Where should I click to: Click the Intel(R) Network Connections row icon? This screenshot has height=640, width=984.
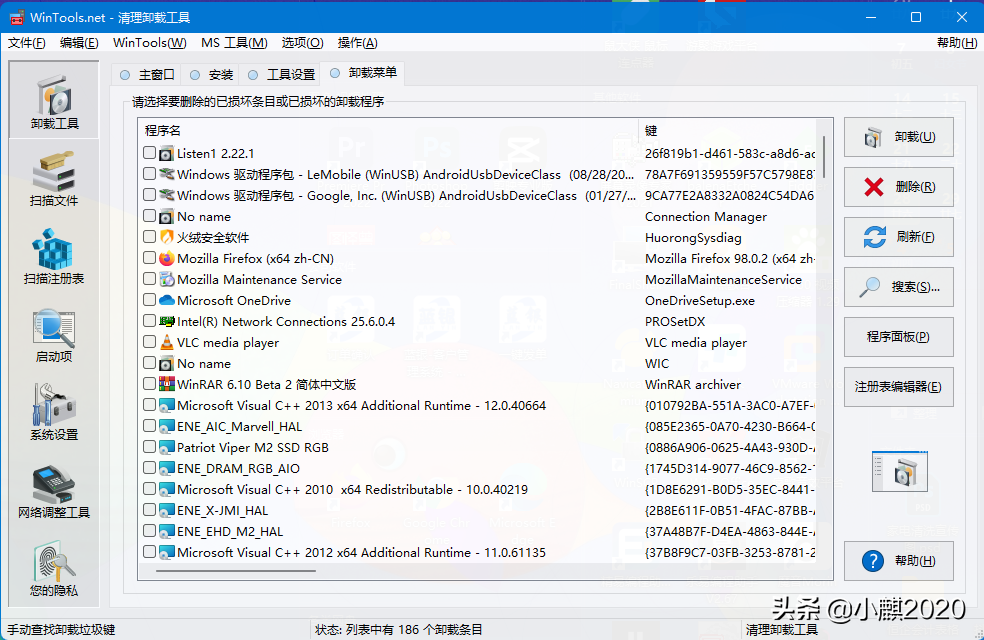(x=166, y=321)
